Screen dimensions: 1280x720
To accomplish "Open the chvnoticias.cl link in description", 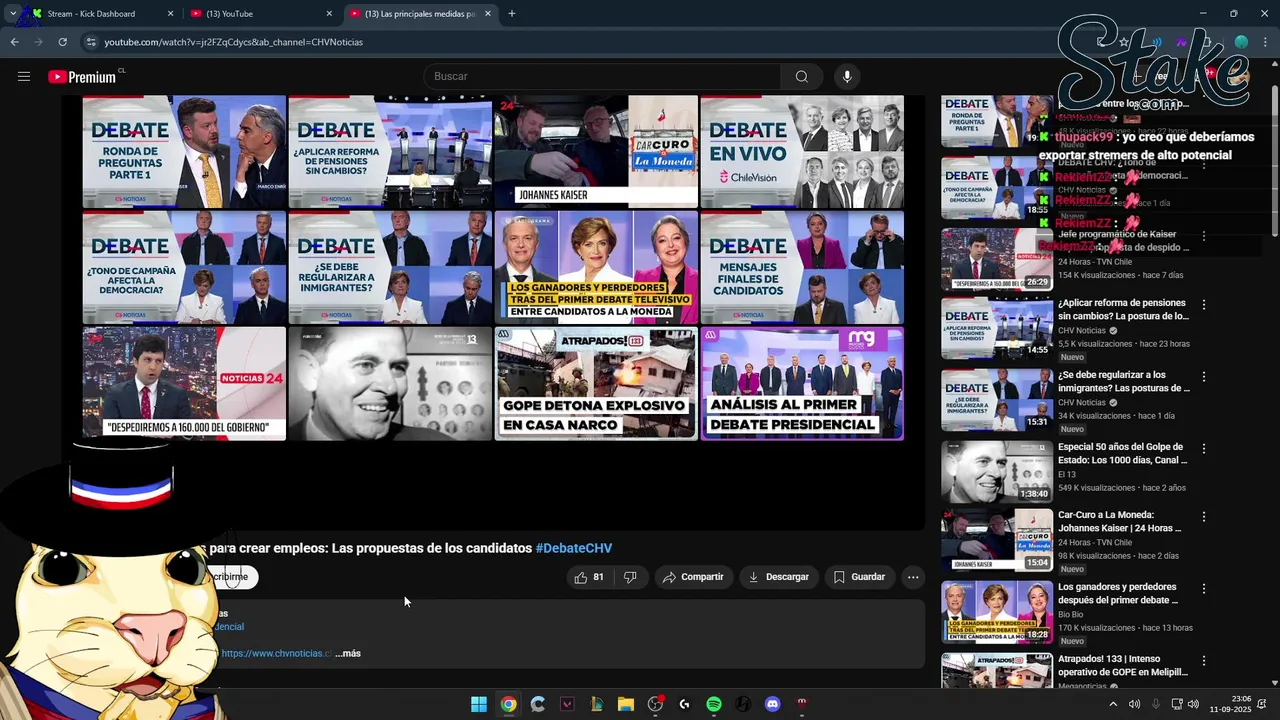I will [275, 653].
